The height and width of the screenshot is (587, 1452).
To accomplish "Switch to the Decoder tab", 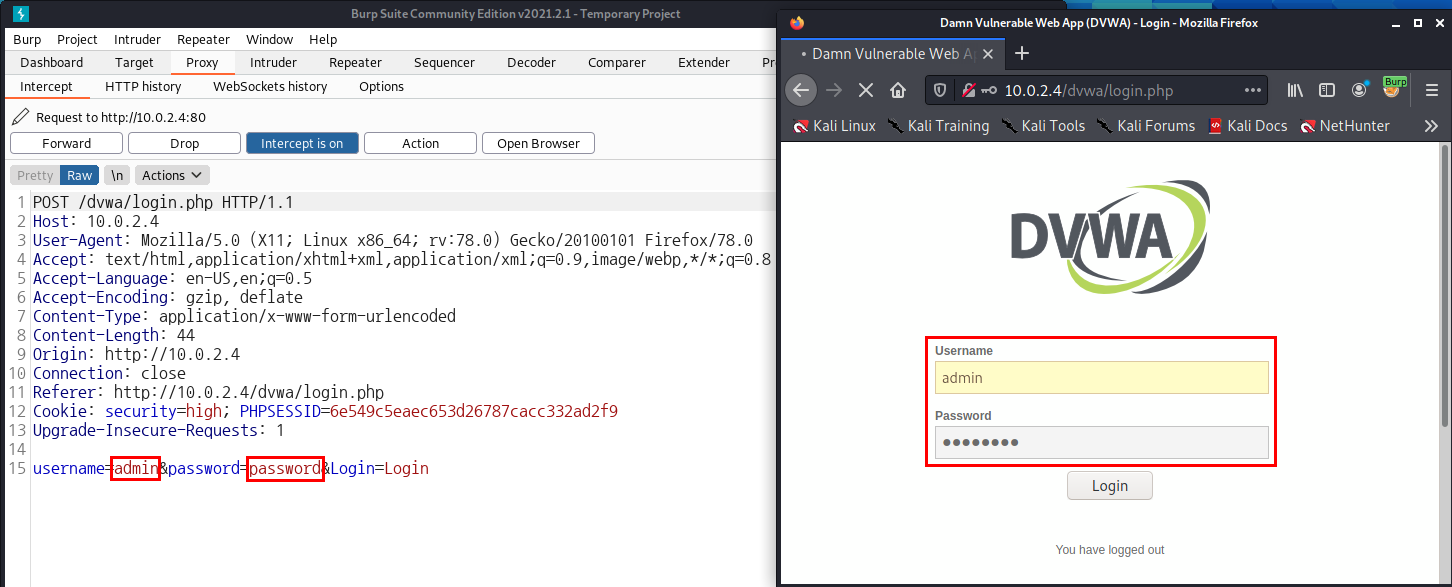I will 531,62.
